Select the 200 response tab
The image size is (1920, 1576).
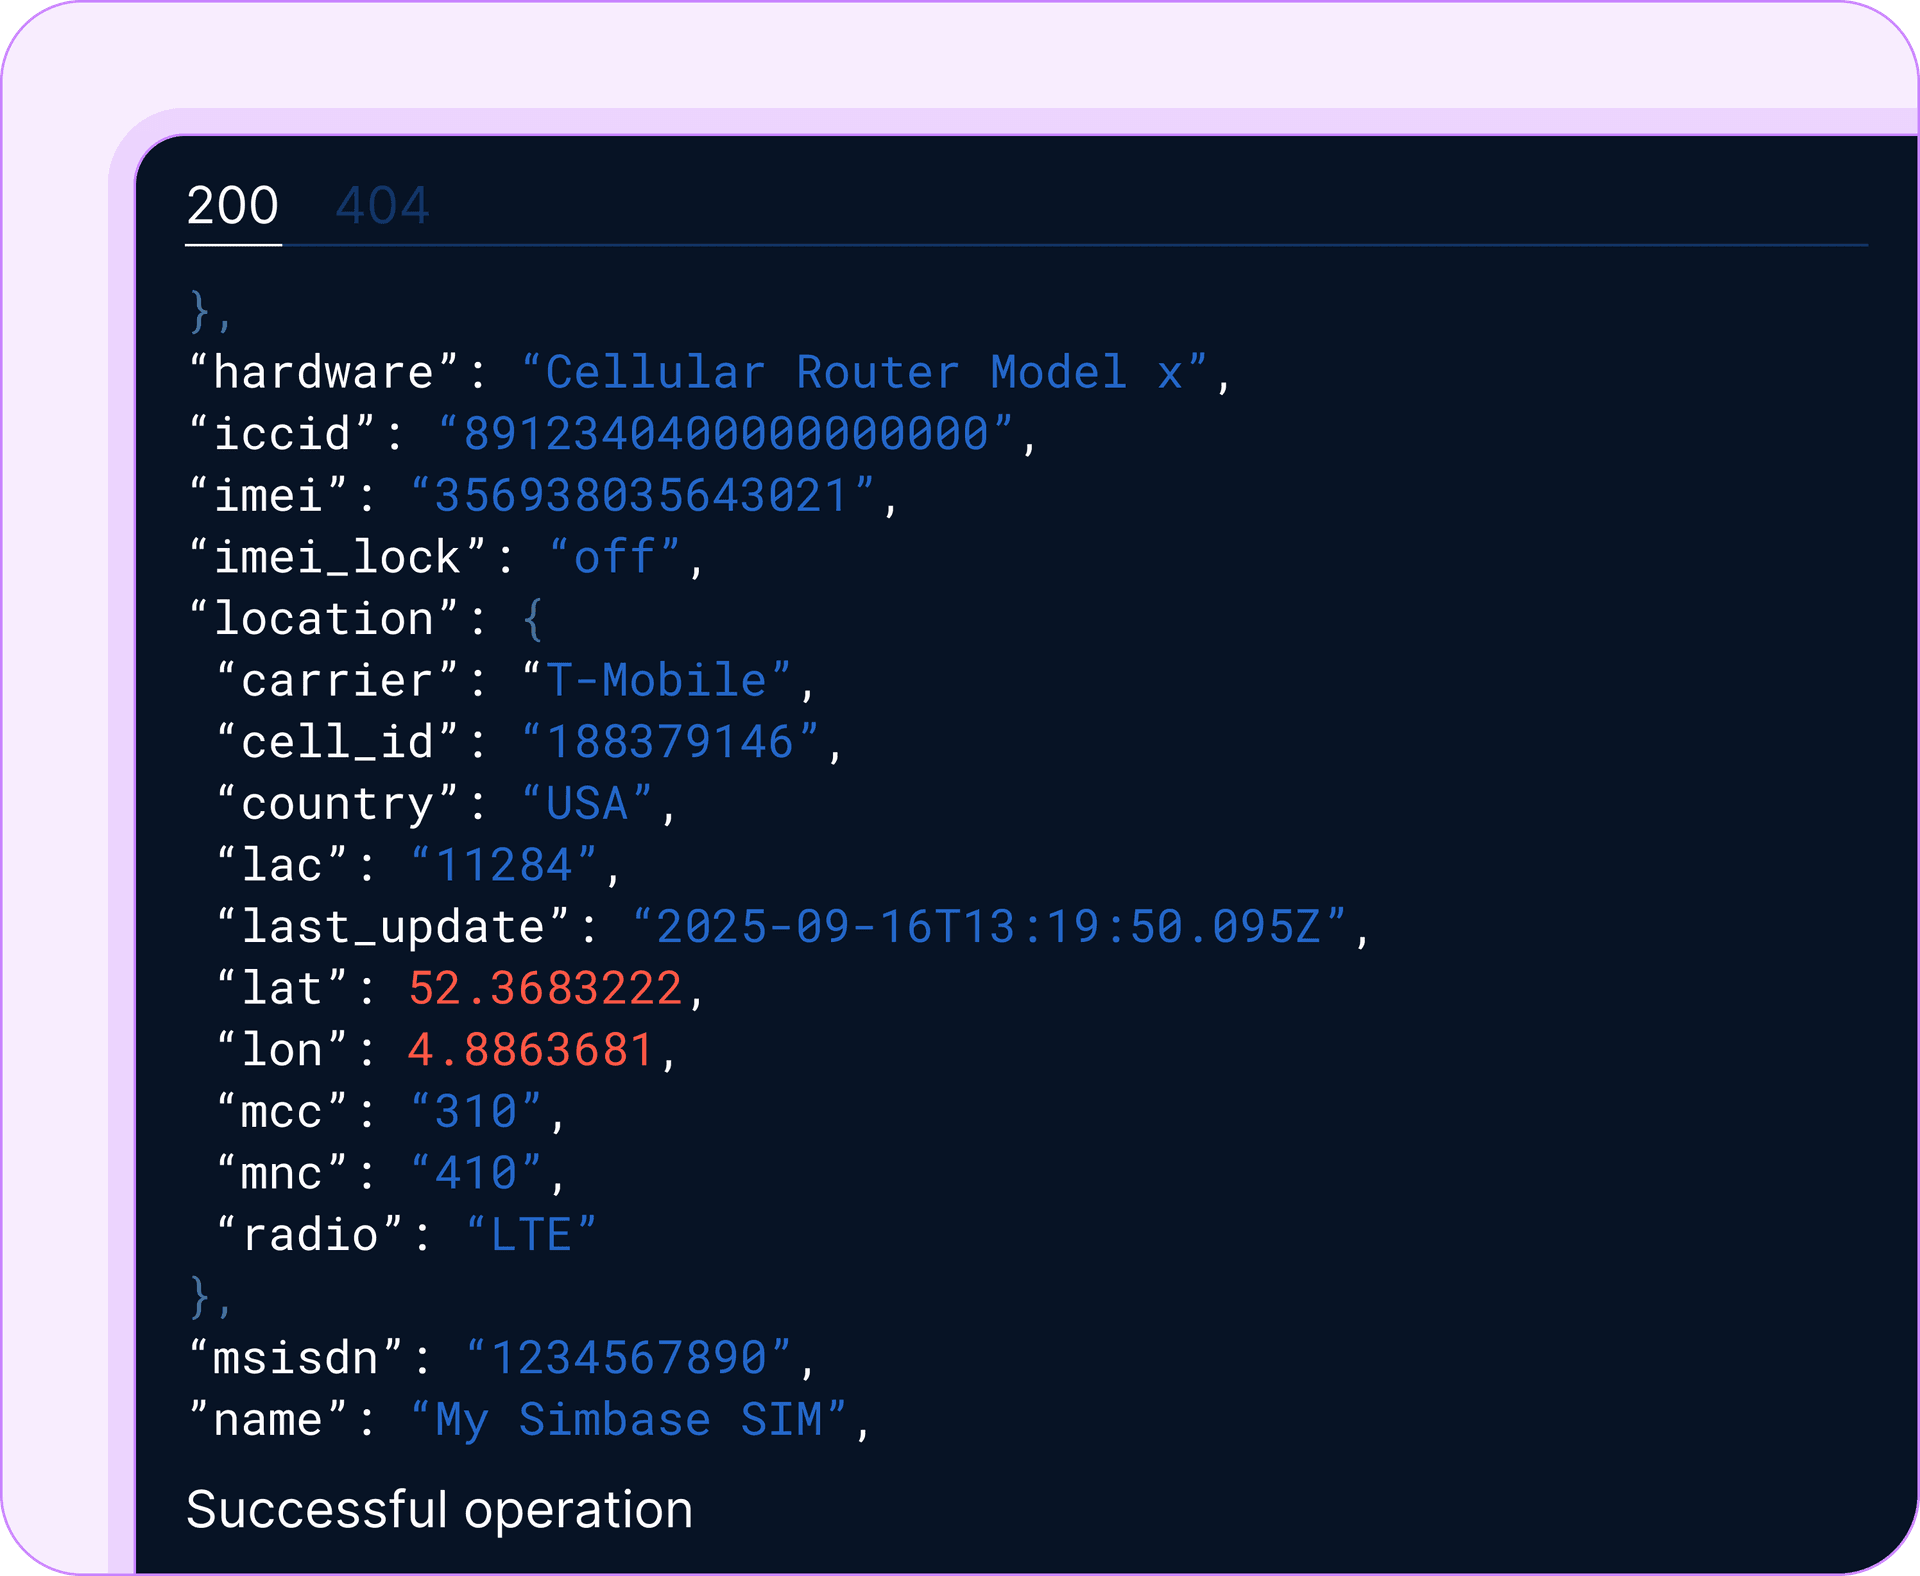233,207
